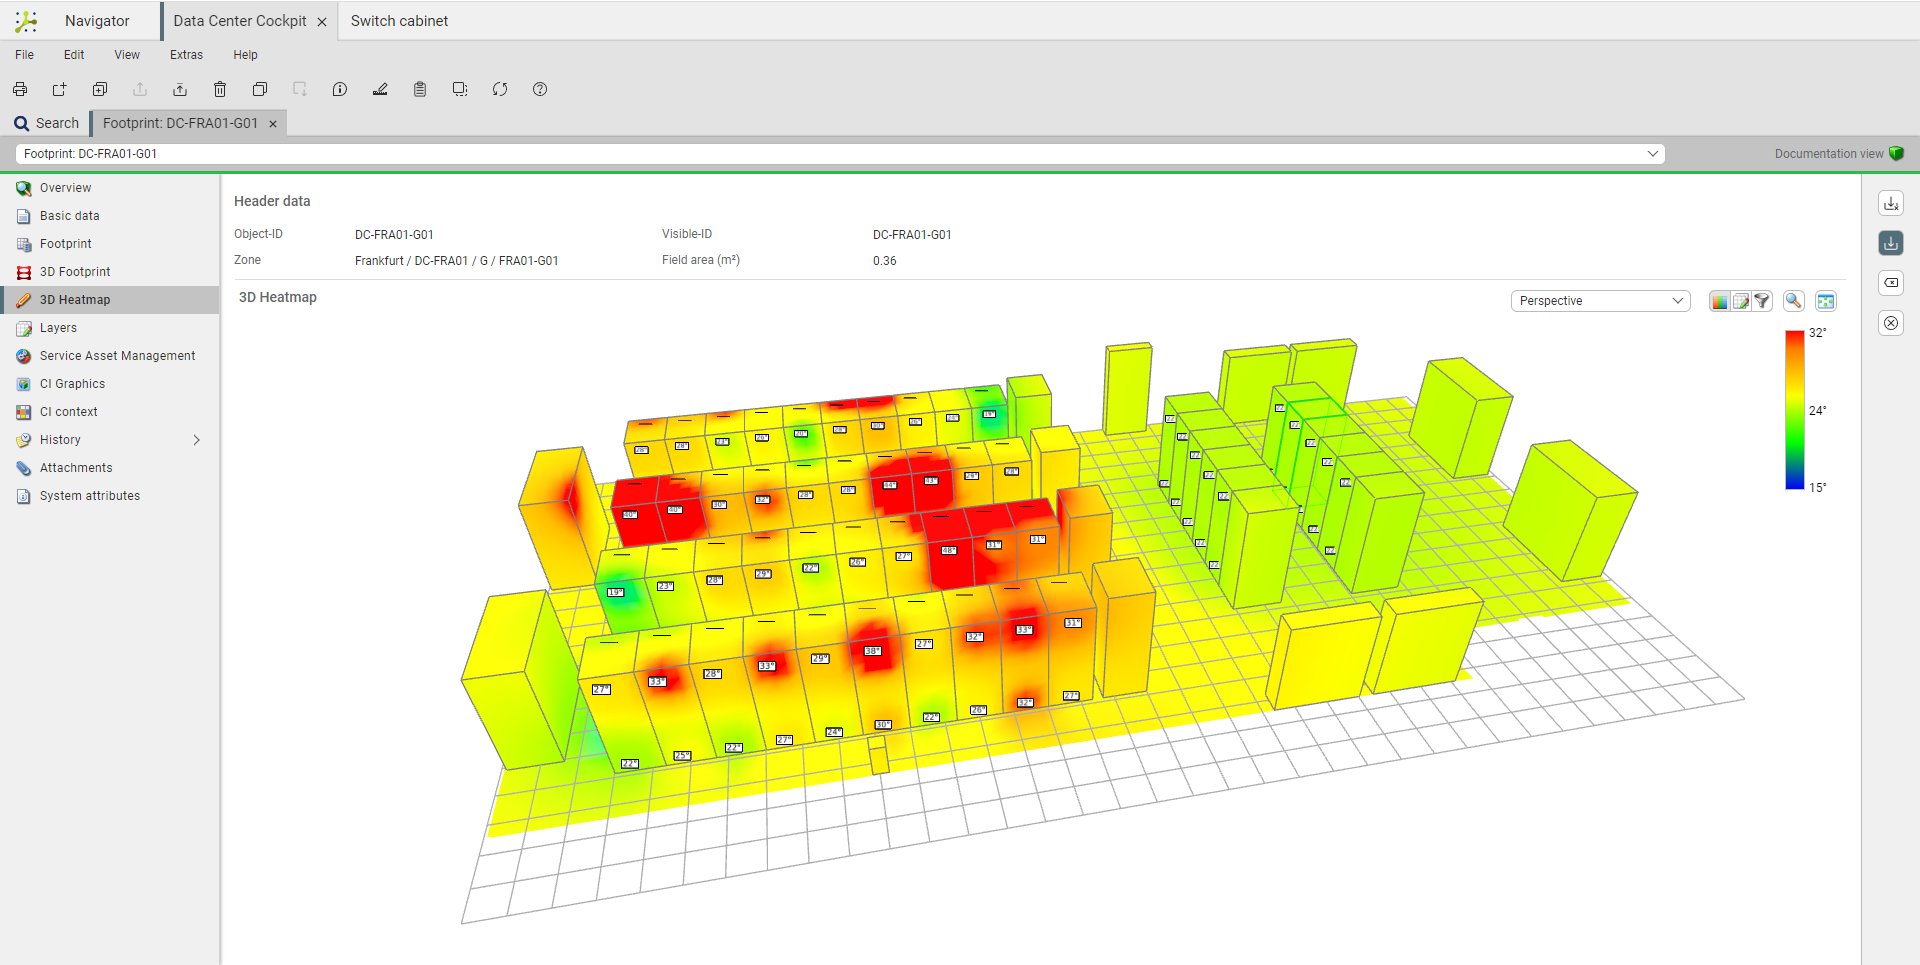
Task: Select the heatmap color legend icon
Action: 1719,300
